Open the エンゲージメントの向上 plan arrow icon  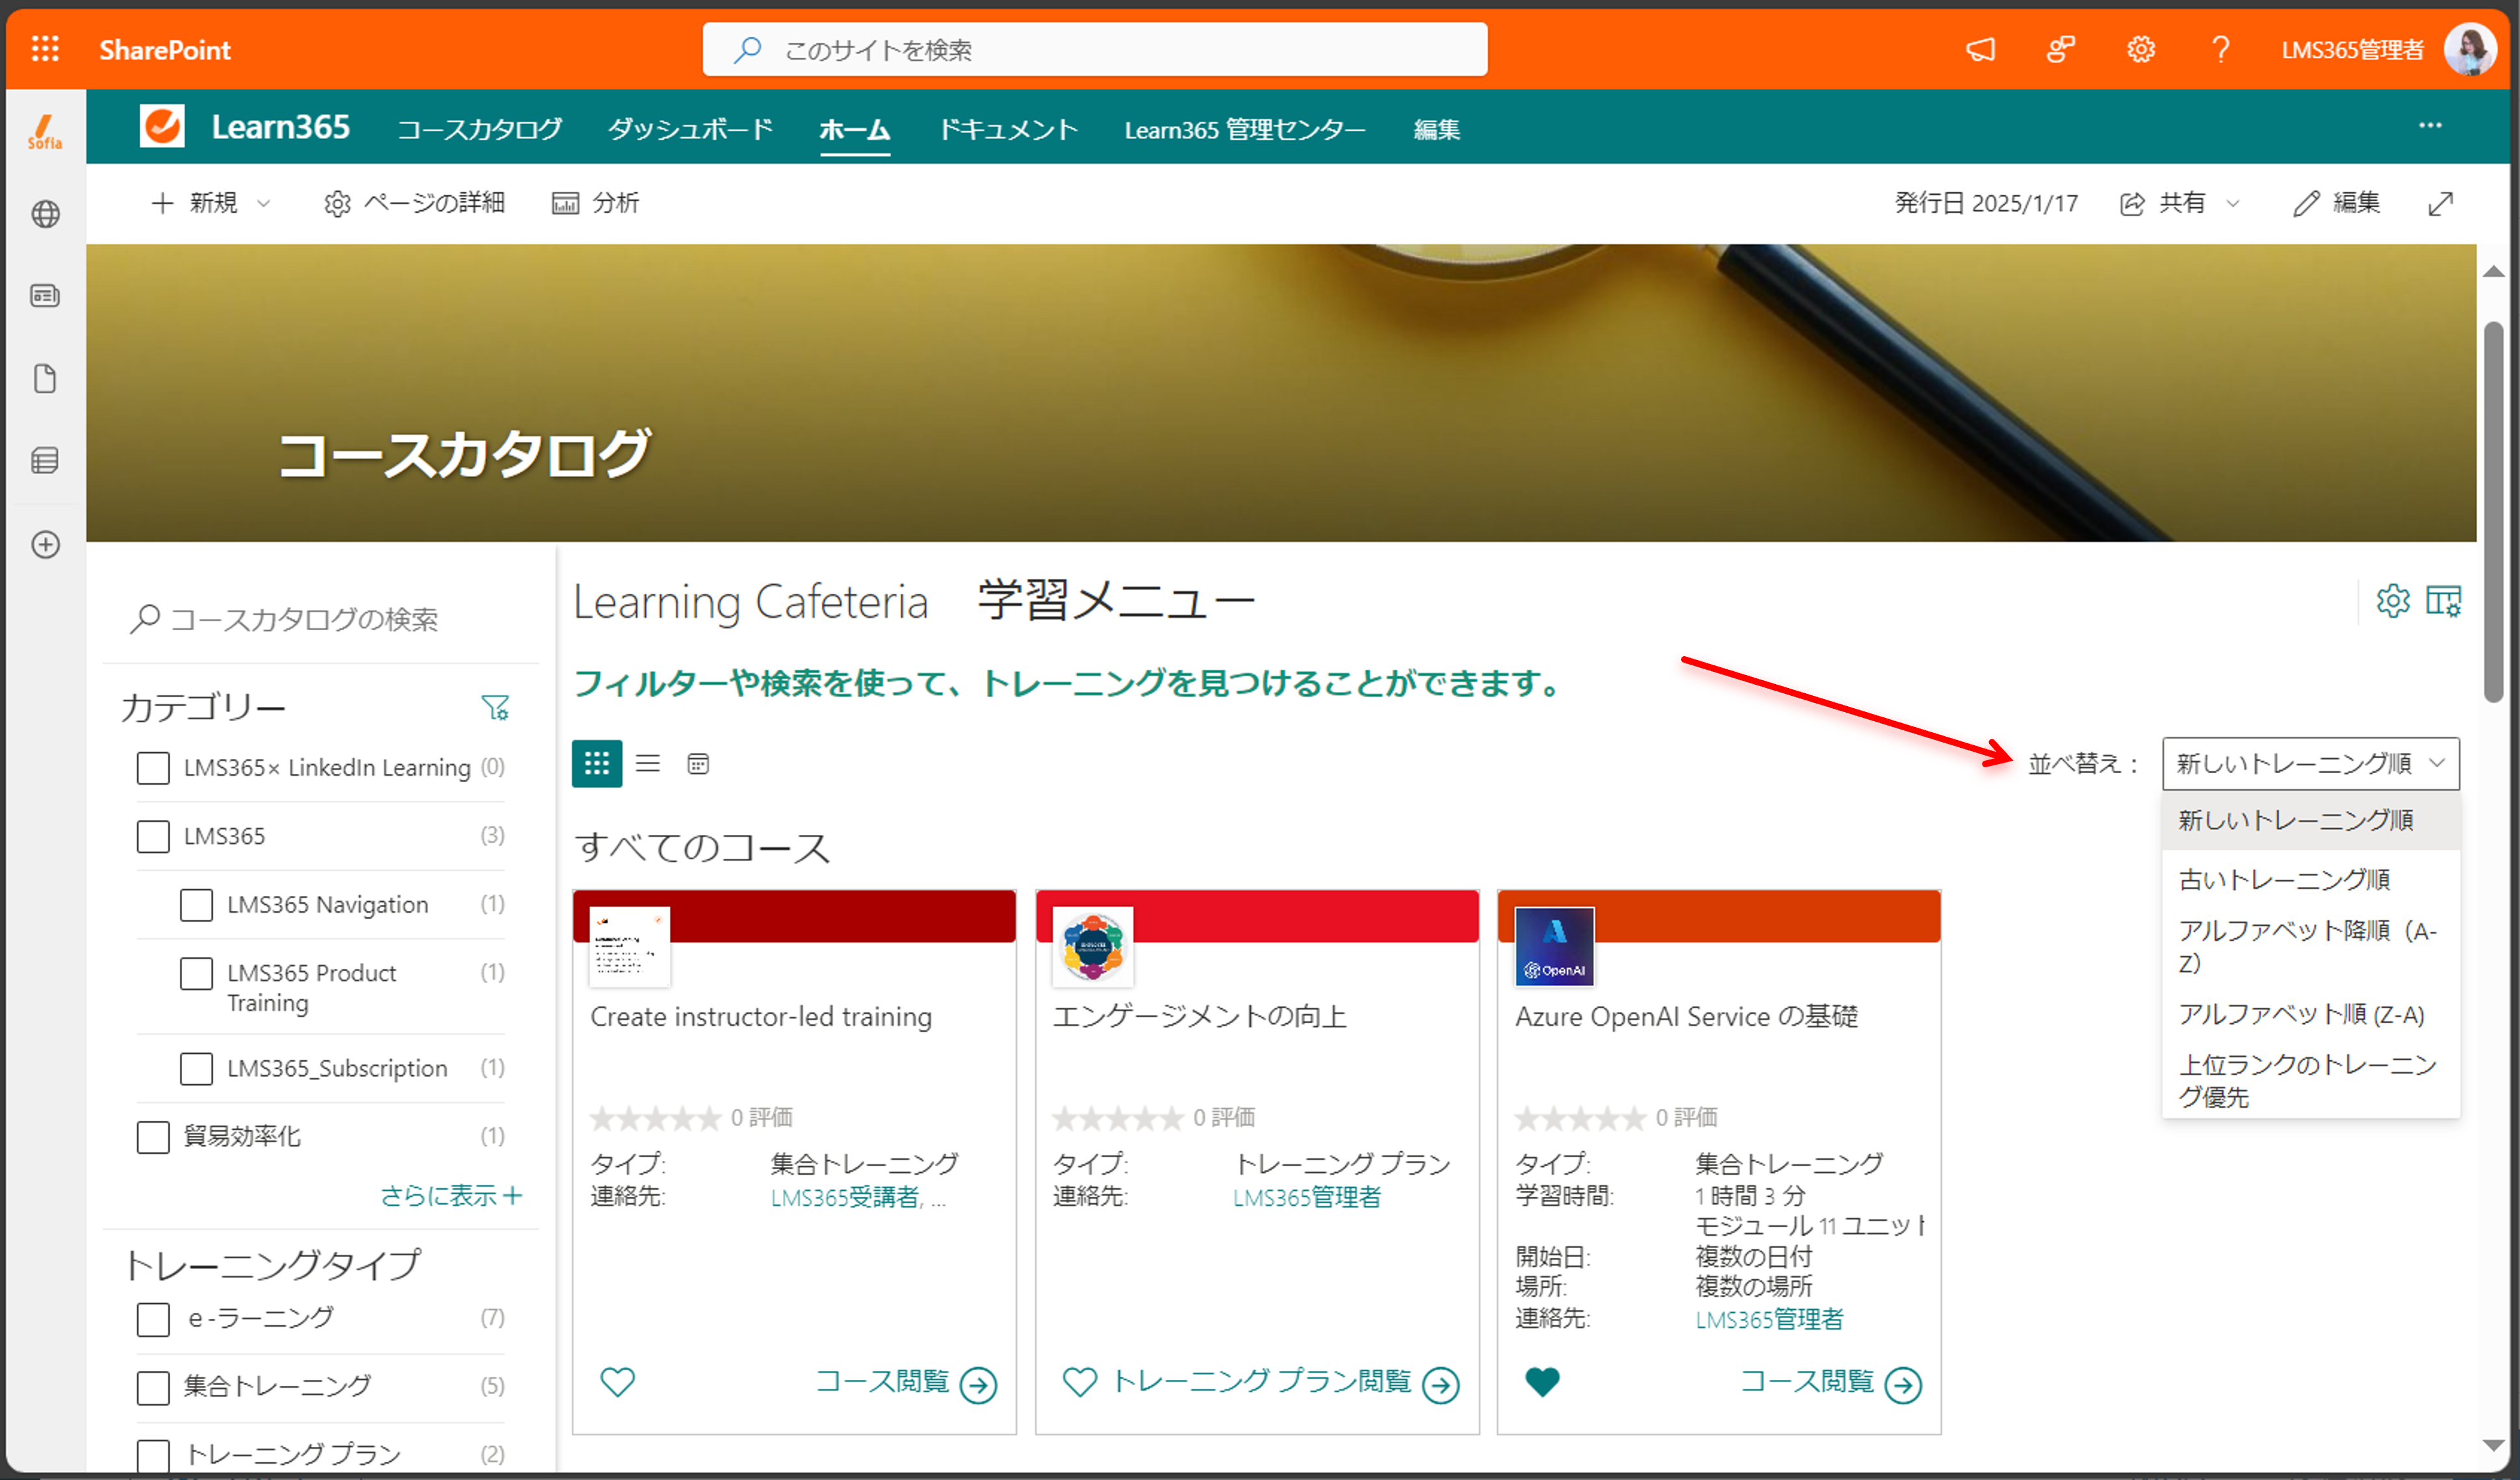pos(1440,1385)
